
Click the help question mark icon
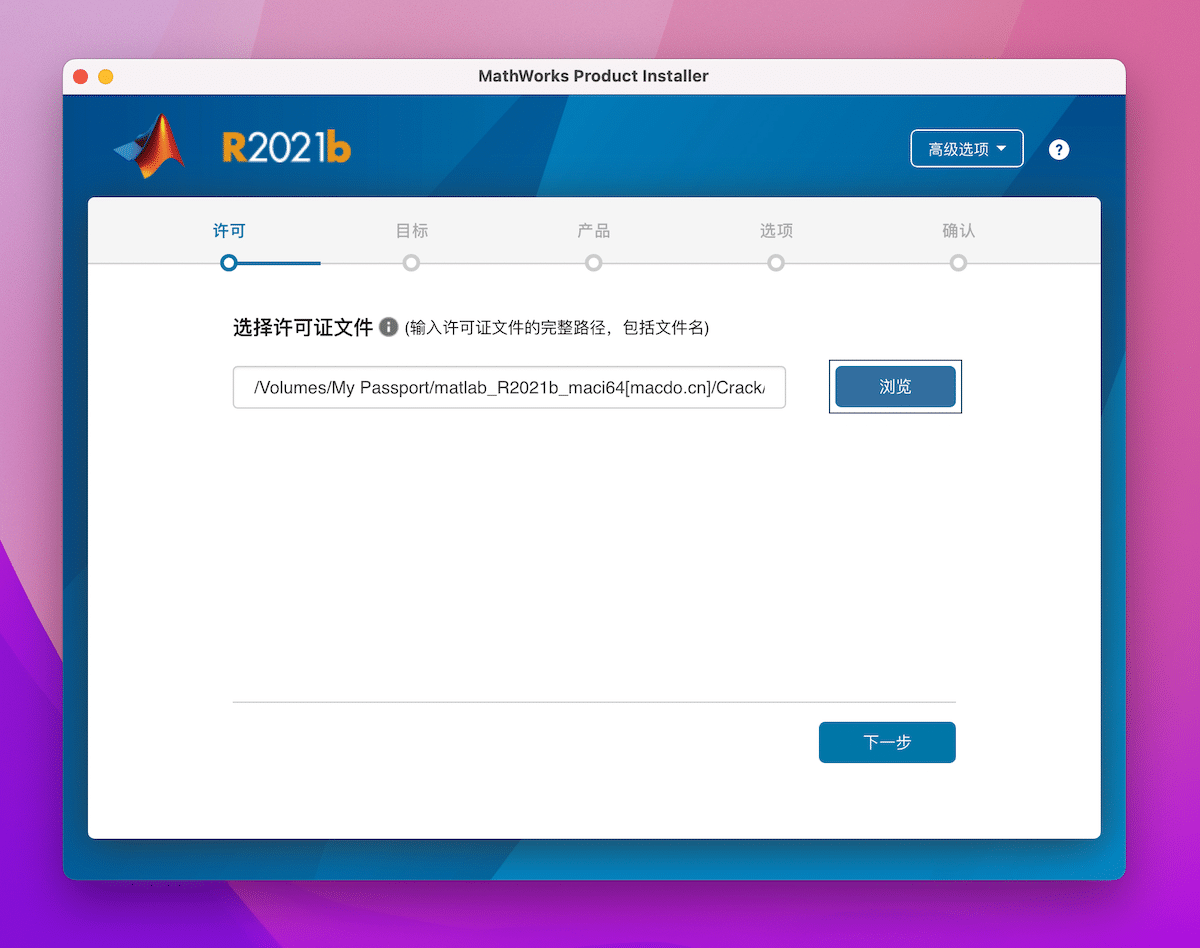point(1059,150)
